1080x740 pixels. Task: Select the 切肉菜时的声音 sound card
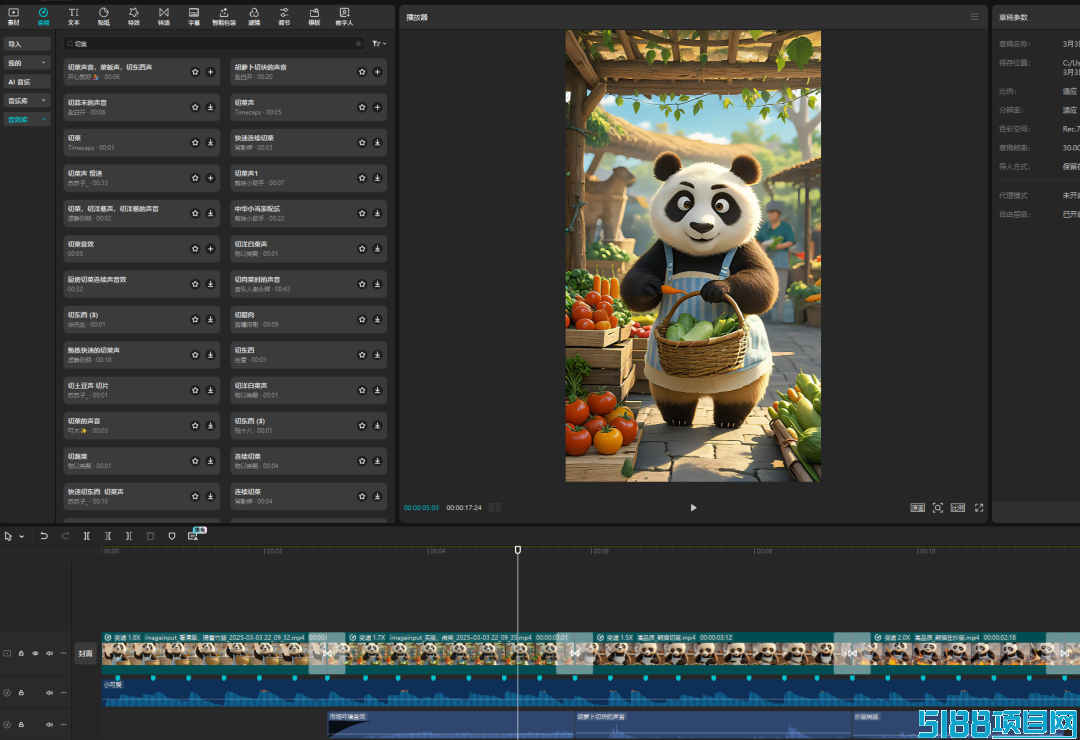(309, 284)
